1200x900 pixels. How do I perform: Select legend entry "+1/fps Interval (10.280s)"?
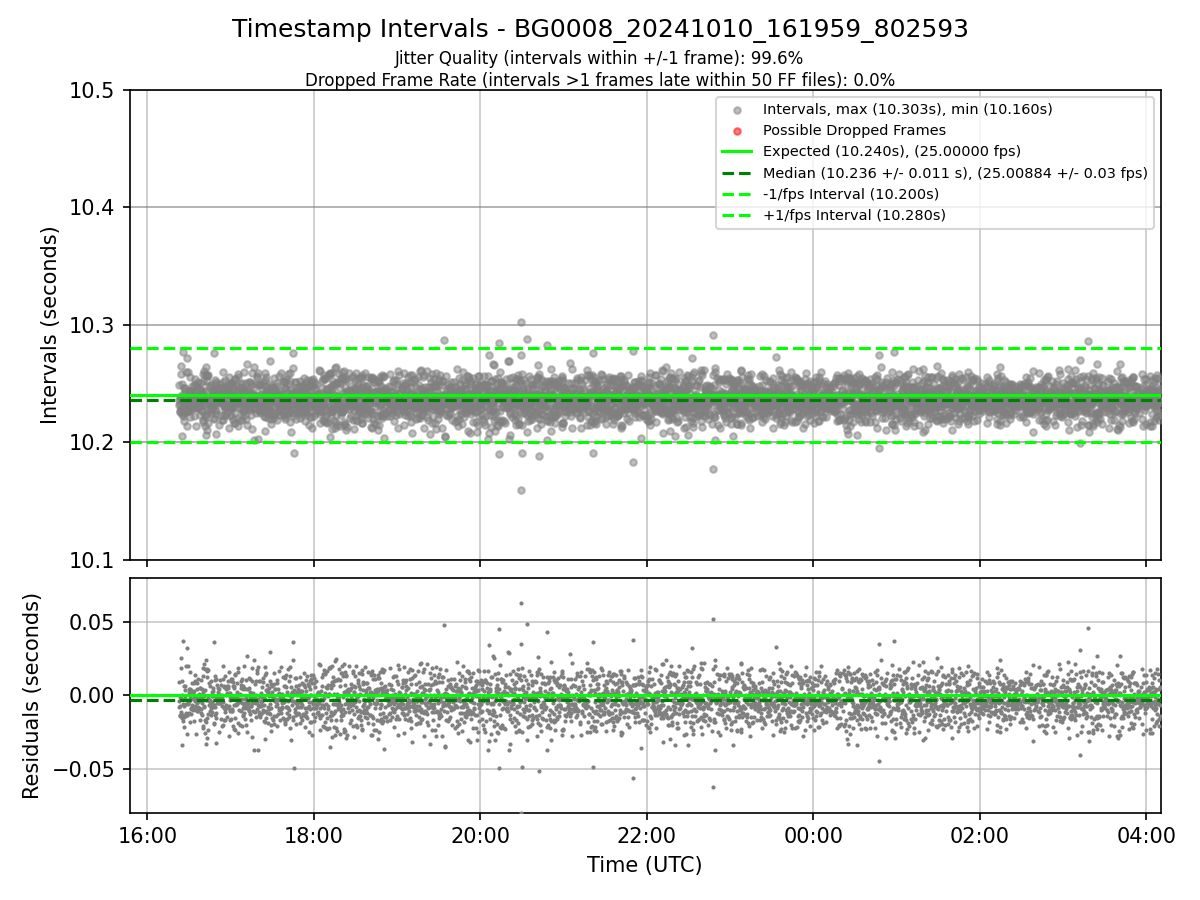coord(854,215)
